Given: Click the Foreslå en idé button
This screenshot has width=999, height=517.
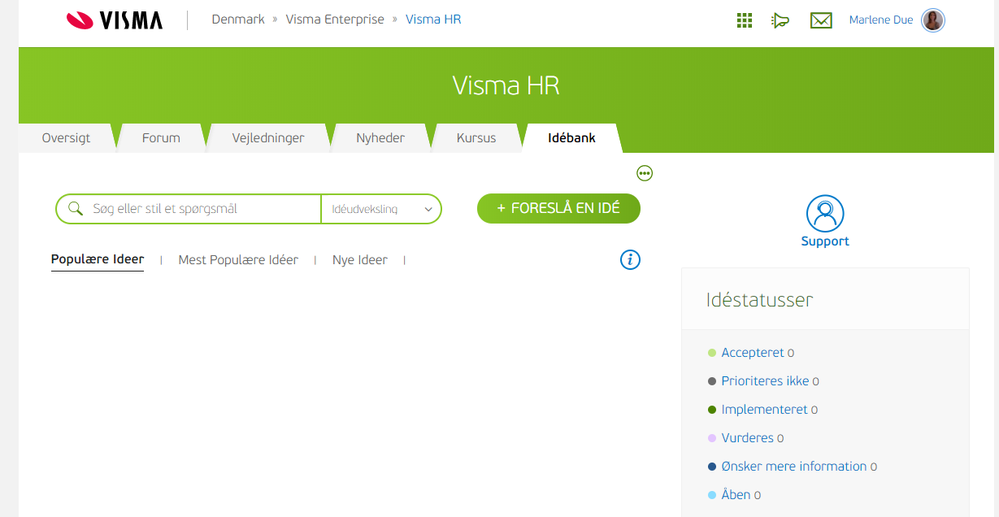Looking at the screenshot, I should 559,208.
